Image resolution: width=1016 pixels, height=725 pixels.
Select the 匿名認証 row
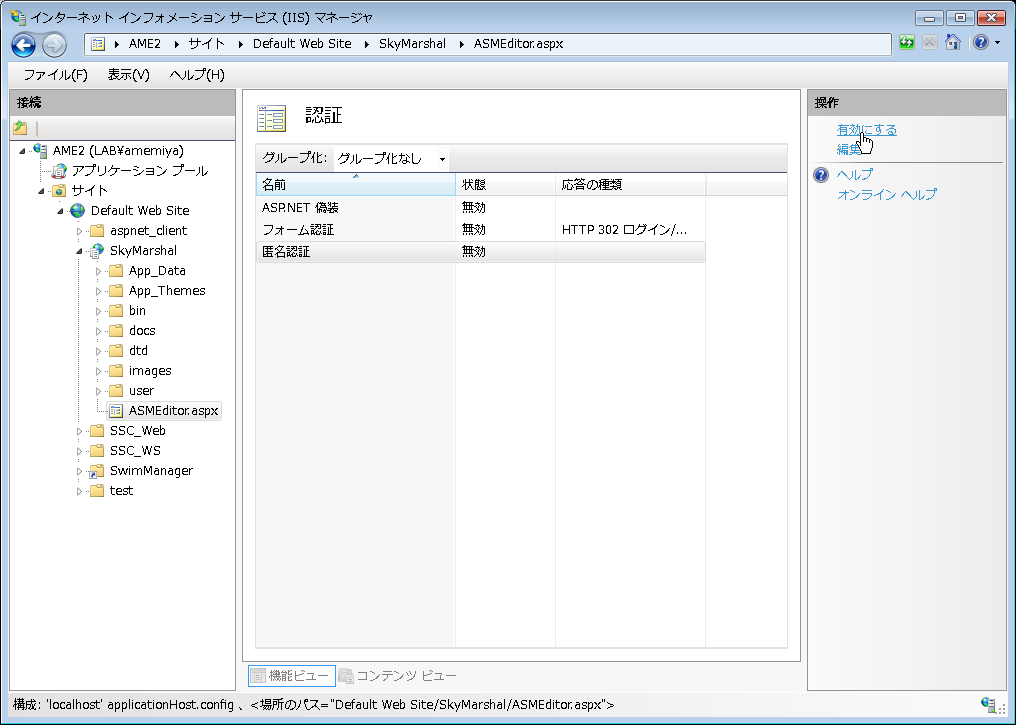tap(480, 252)
